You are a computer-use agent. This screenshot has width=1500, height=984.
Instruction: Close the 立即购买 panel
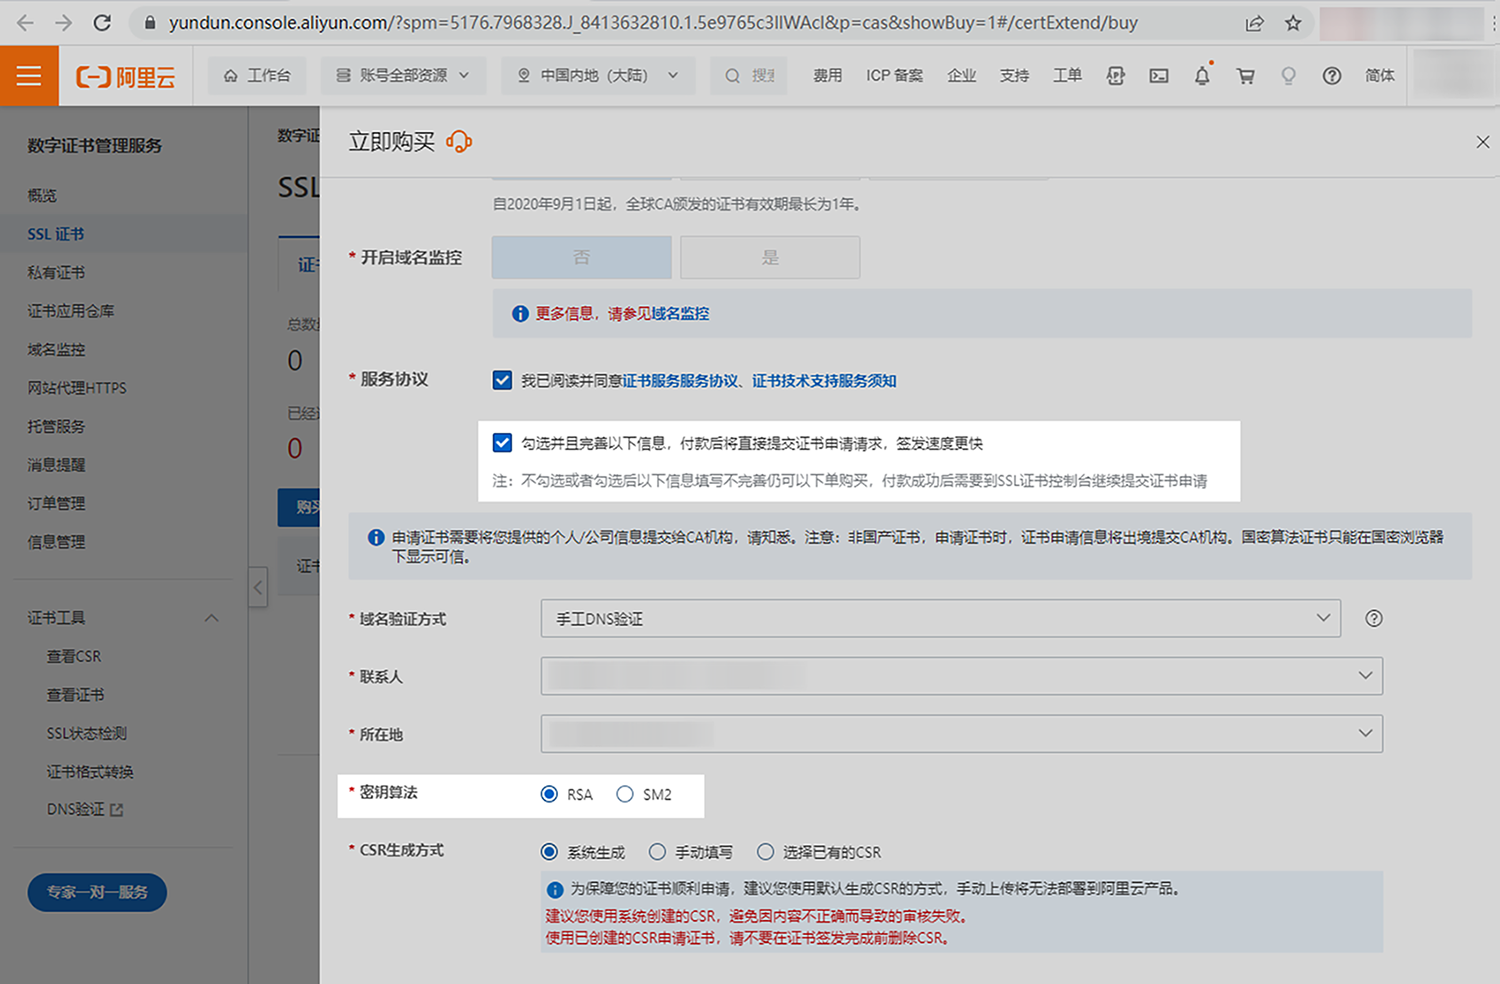coord(1482,142)
